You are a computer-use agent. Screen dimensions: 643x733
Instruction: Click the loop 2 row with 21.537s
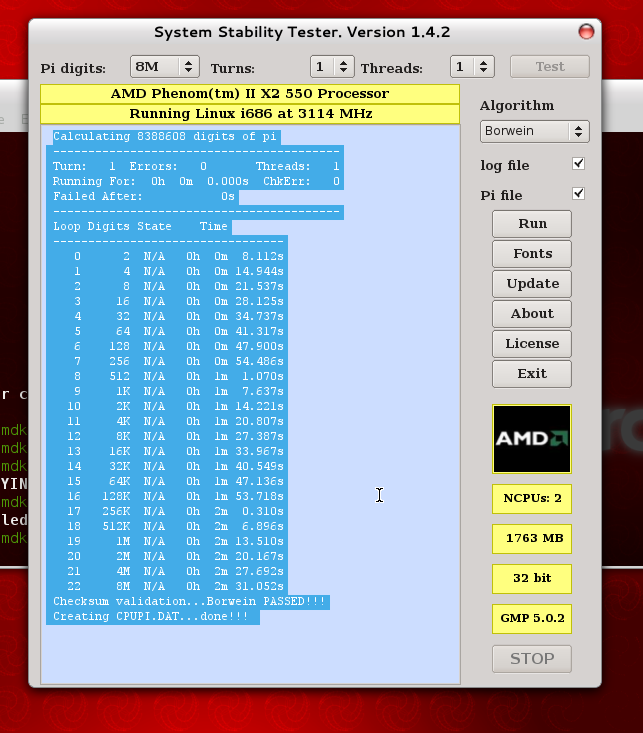coord(167,287)
